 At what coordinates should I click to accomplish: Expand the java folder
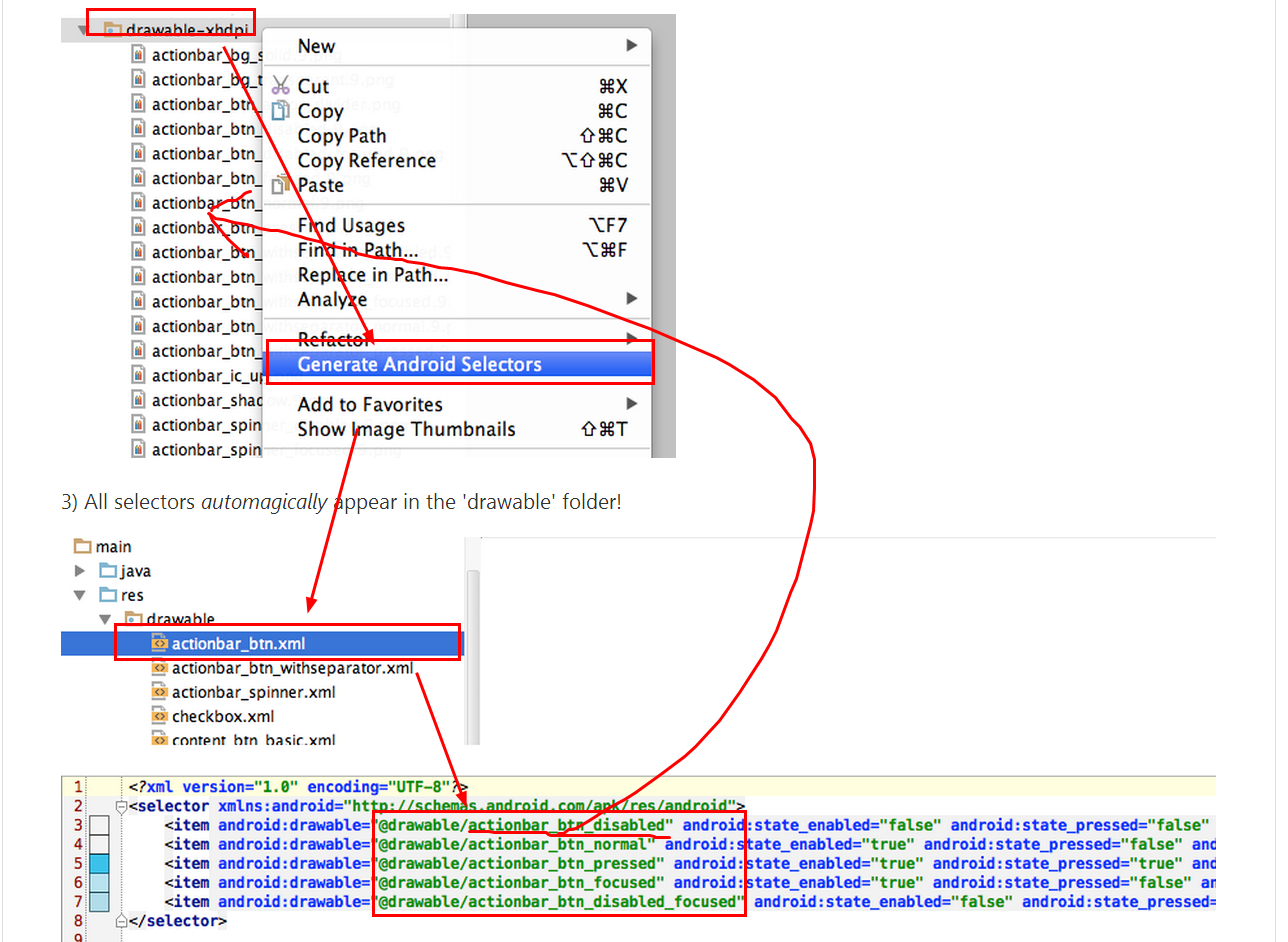point(81,571)
